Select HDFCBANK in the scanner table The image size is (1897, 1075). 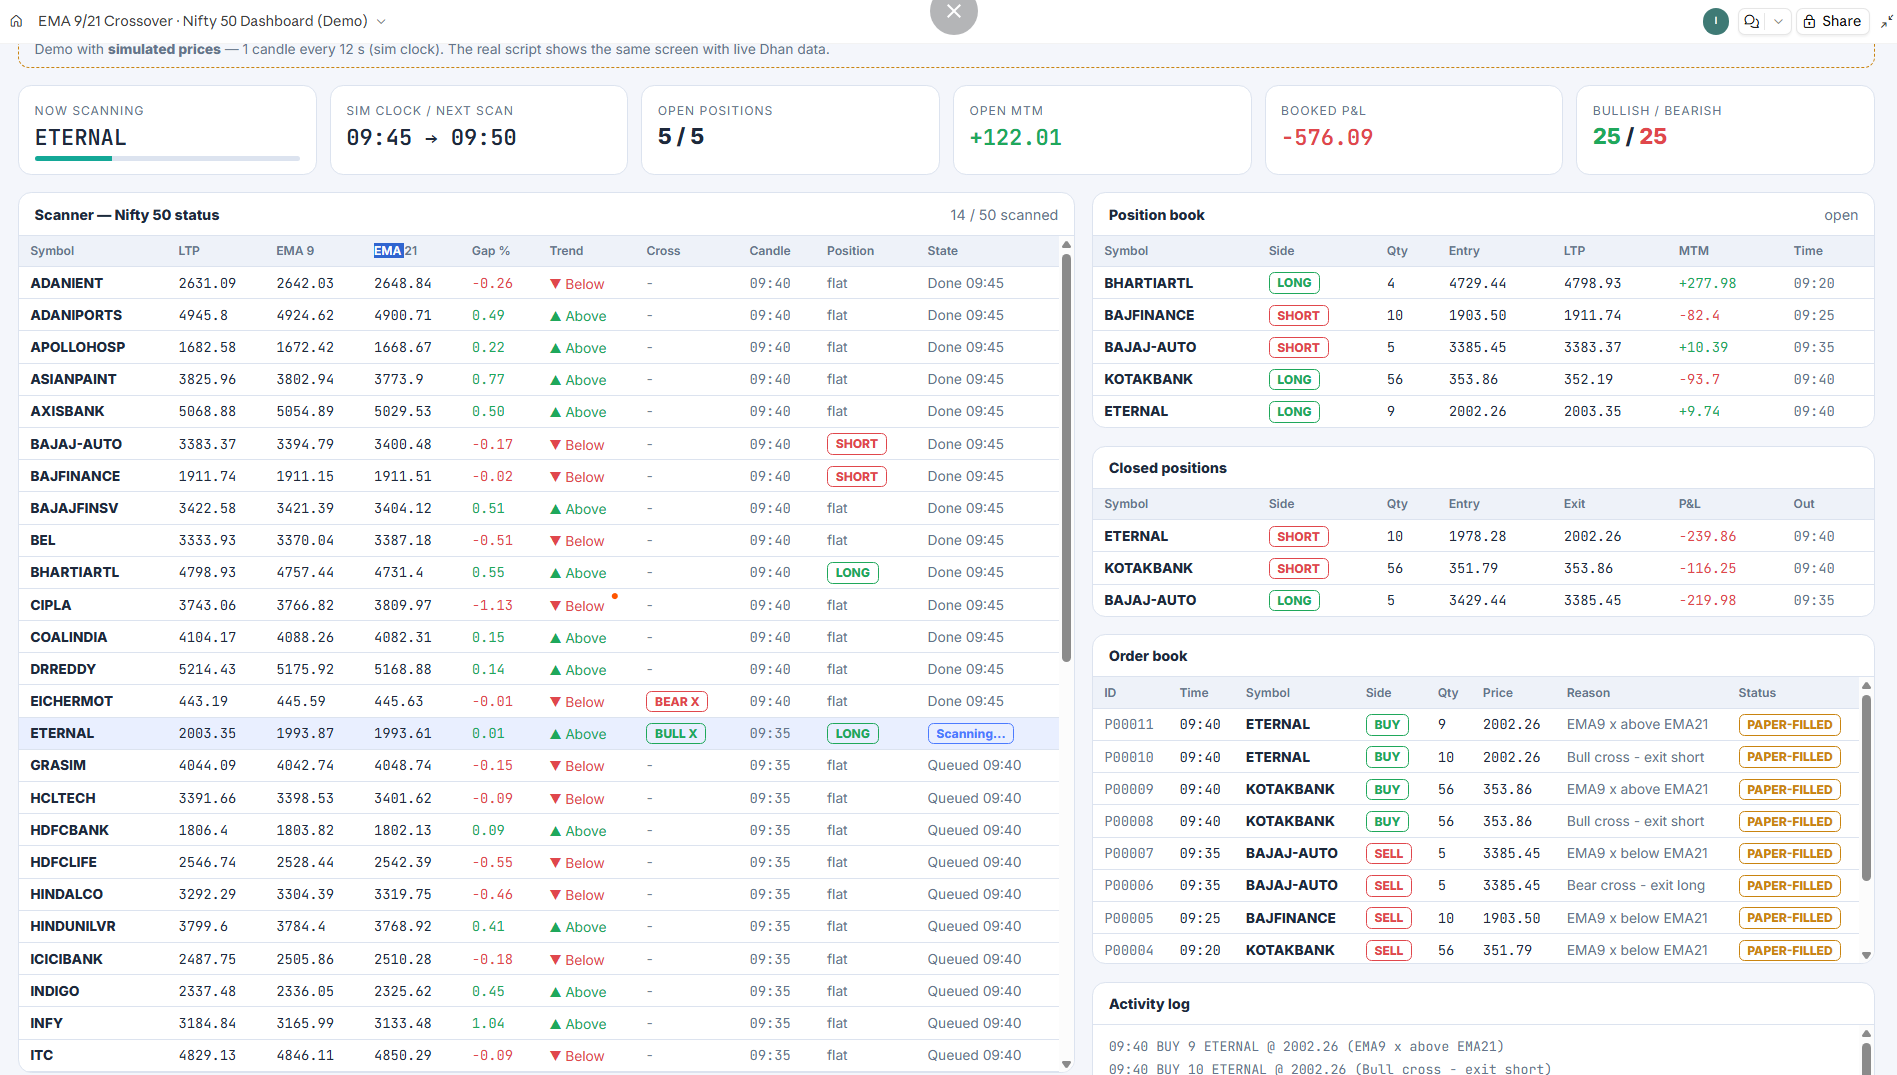(x=70, y=830)
